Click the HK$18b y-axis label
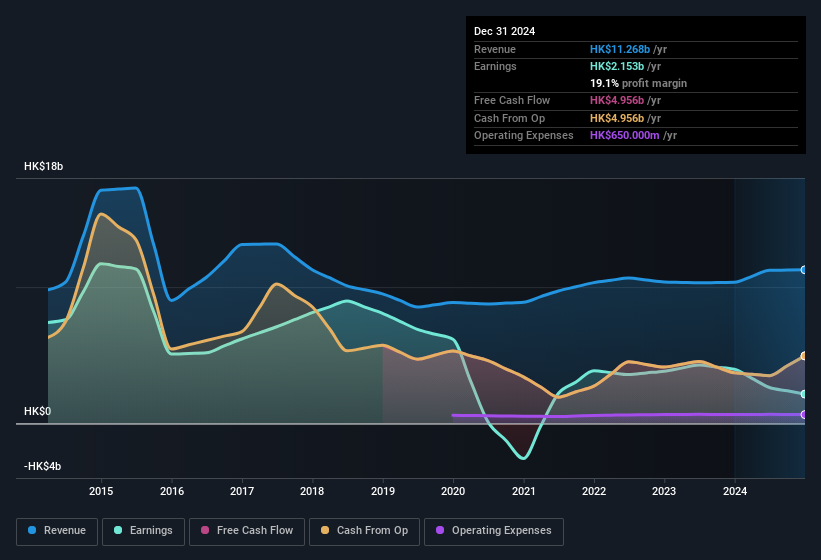Screen dimensions: 821x560 (43, 166)
